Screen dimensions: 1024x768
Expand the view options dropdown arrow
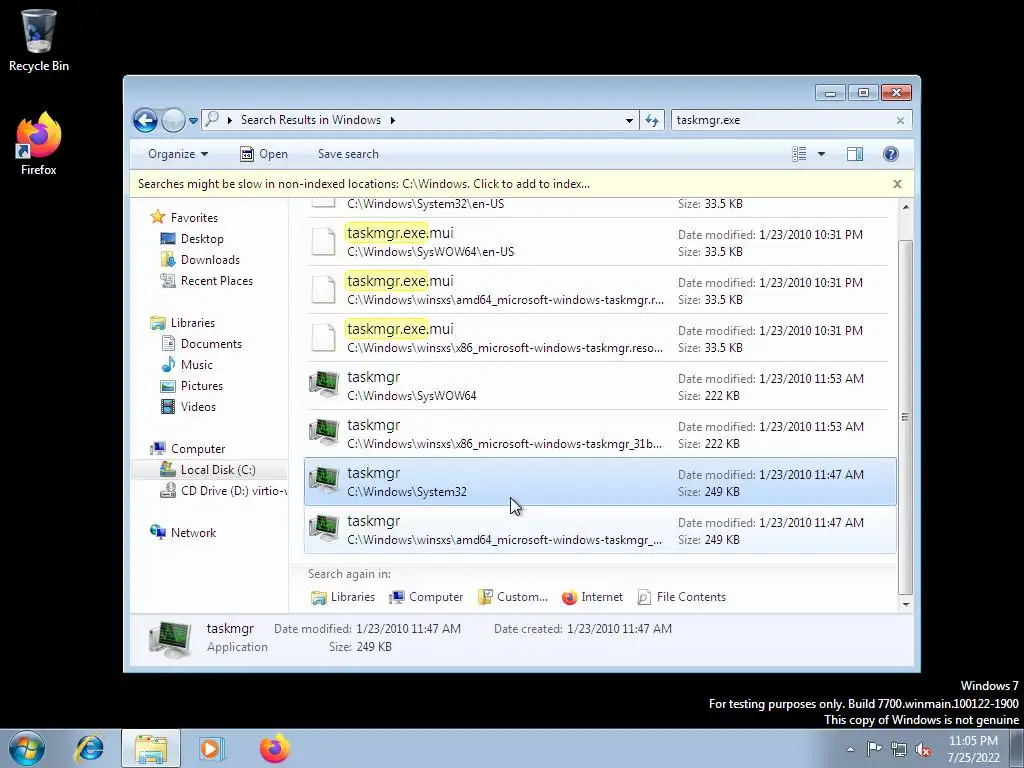click(821, 154)
